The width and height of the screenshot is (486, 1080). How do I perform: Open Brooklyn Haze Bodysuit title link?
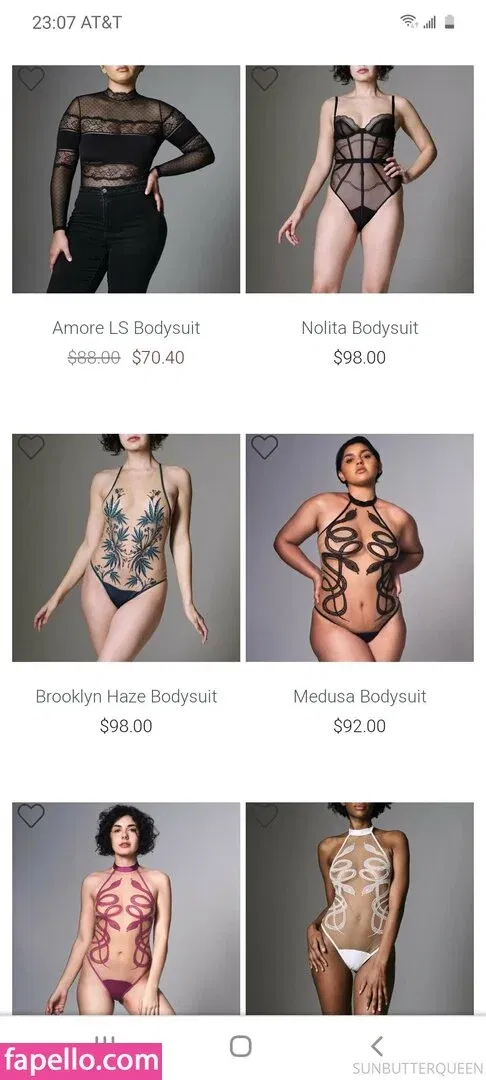[x=126, y=696]
